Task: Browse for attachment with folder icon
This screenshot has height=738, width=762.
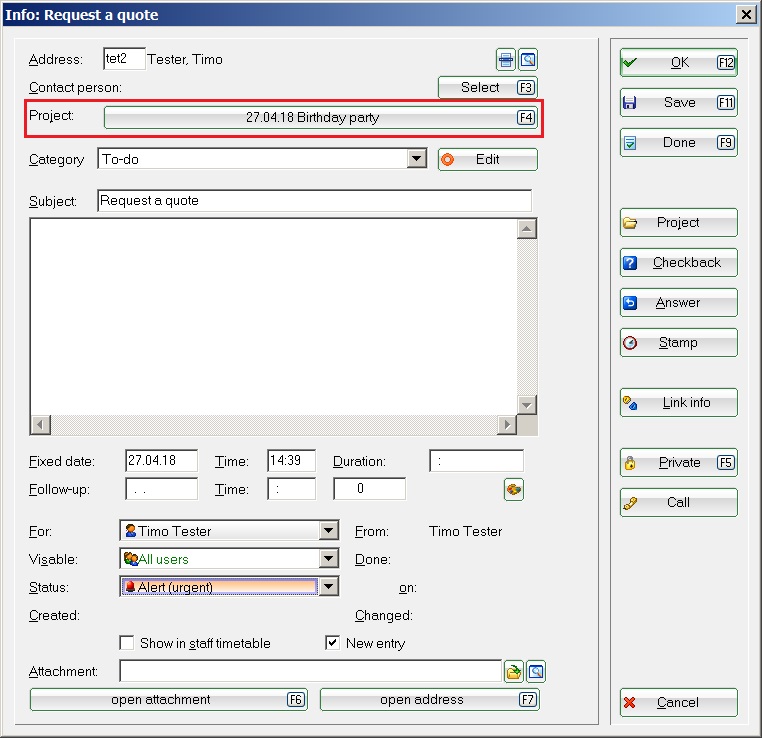Action: click(x=514, y=672)
